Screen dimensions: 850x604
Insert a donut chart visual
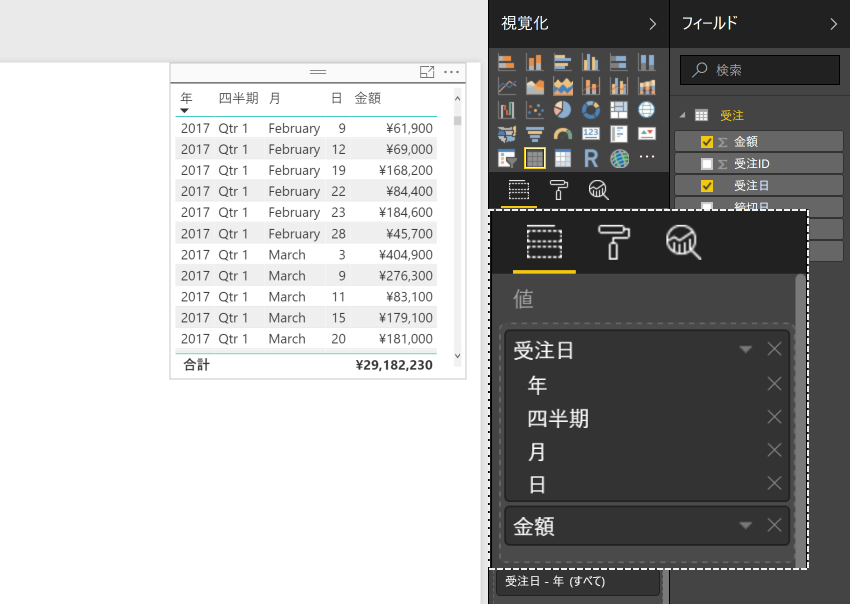(x=590, y=110)
